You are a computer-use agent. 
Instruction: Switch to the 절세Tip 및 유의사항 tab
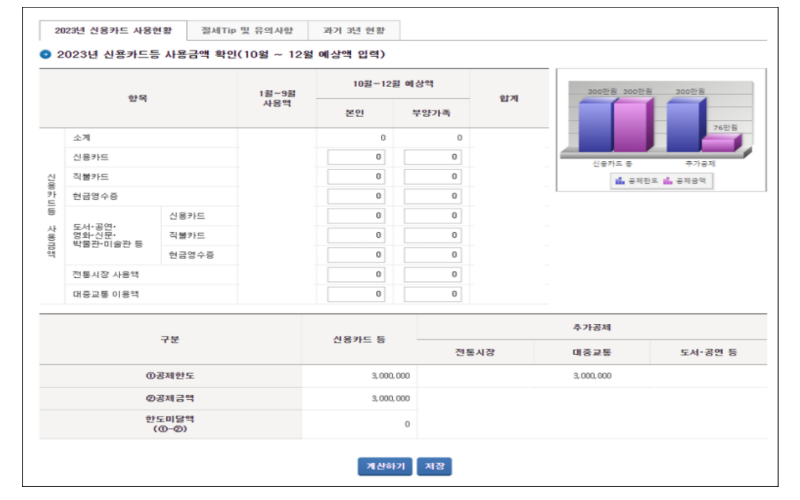click(x=247, y=31)
